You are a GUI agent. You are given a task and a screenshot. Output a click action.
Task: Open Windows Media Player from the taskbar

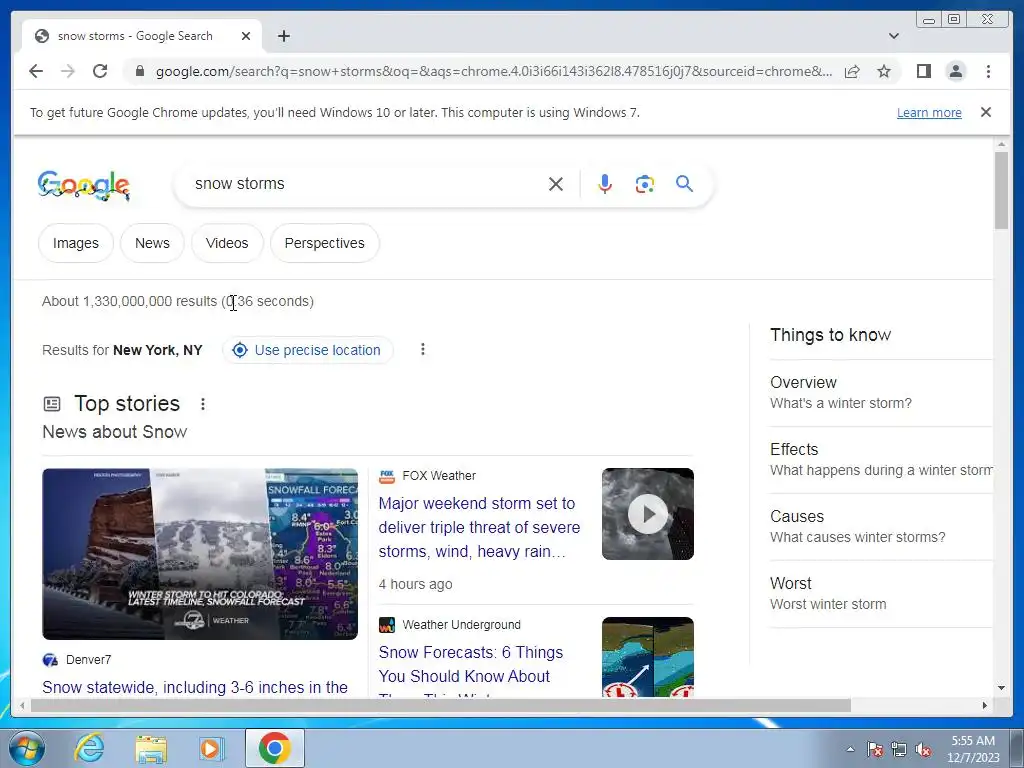(x=211, y=749)
